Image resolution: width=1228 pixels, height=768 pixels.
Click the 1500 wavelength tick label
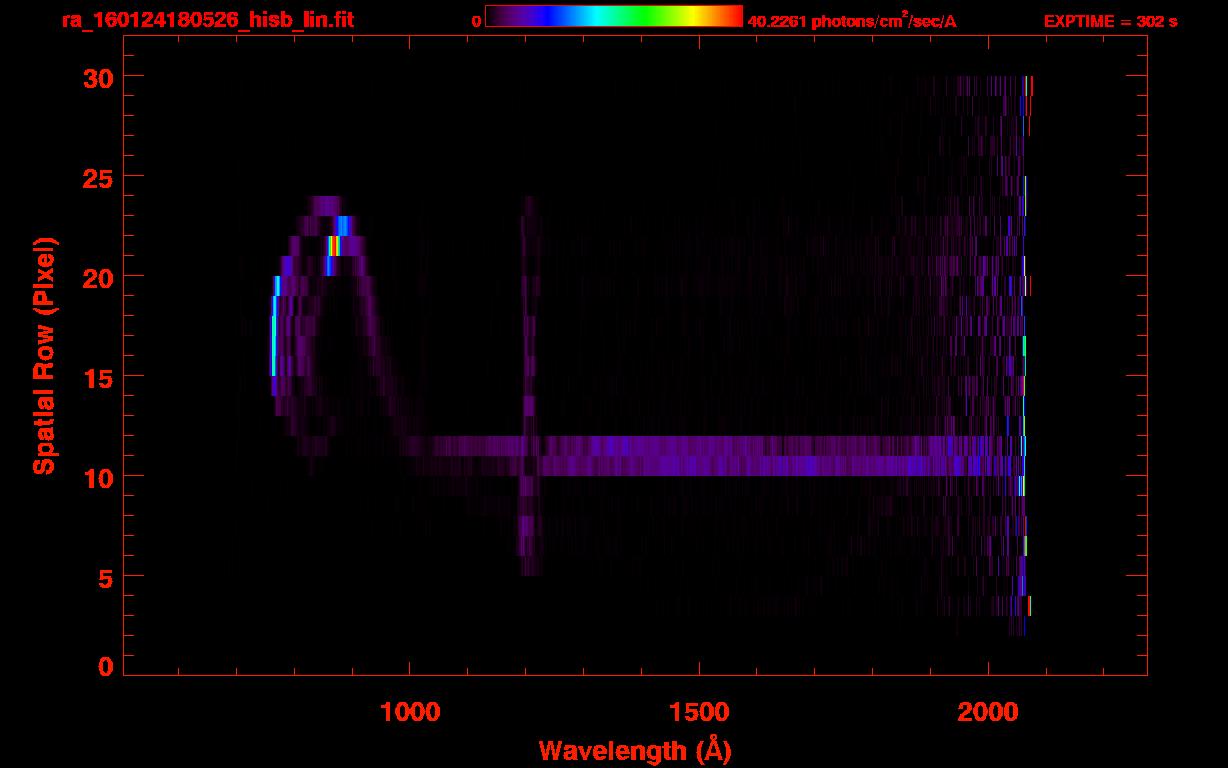(699, 713)
